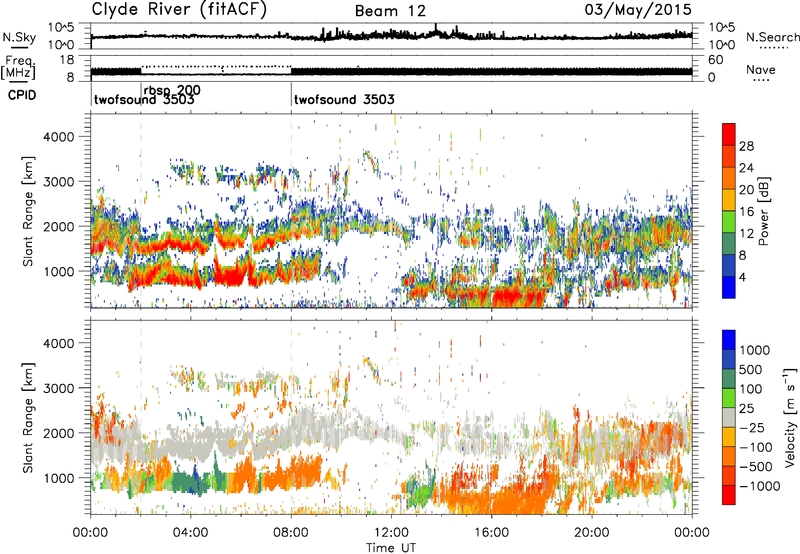800x554 pixels.
Task: Click the '04:00' time tick label
Action: 191,533
